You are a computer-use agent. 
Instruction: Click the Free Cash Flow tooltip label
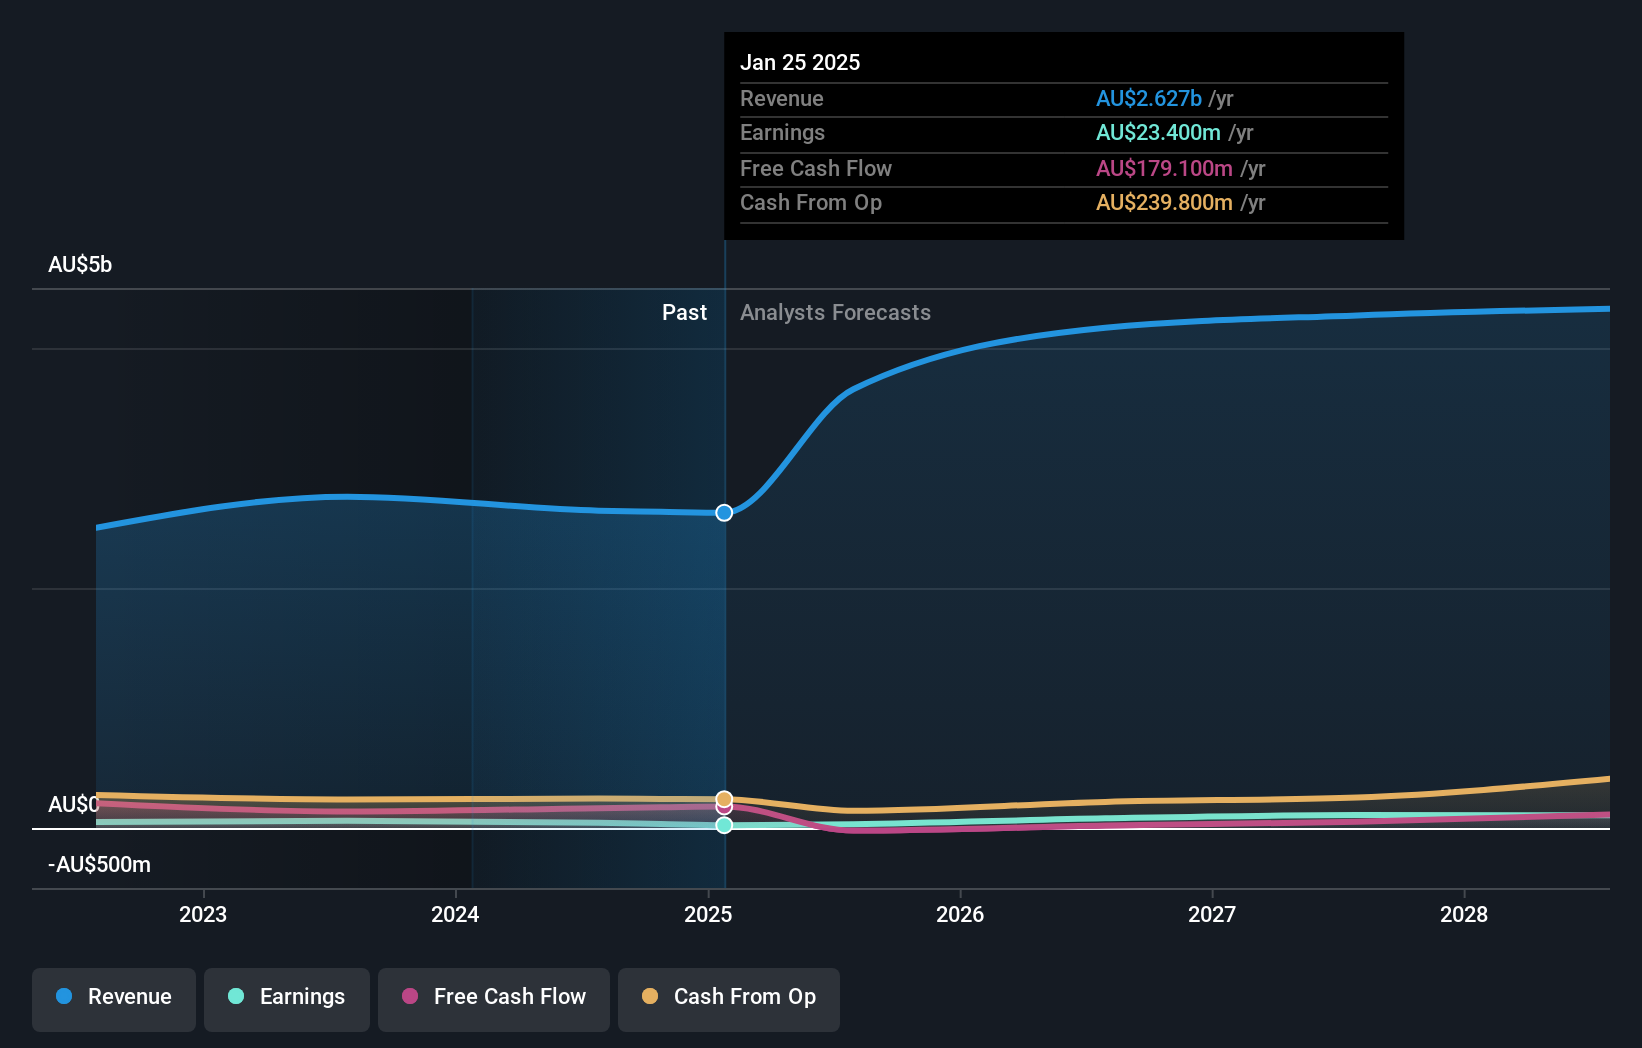coord(816,169)
